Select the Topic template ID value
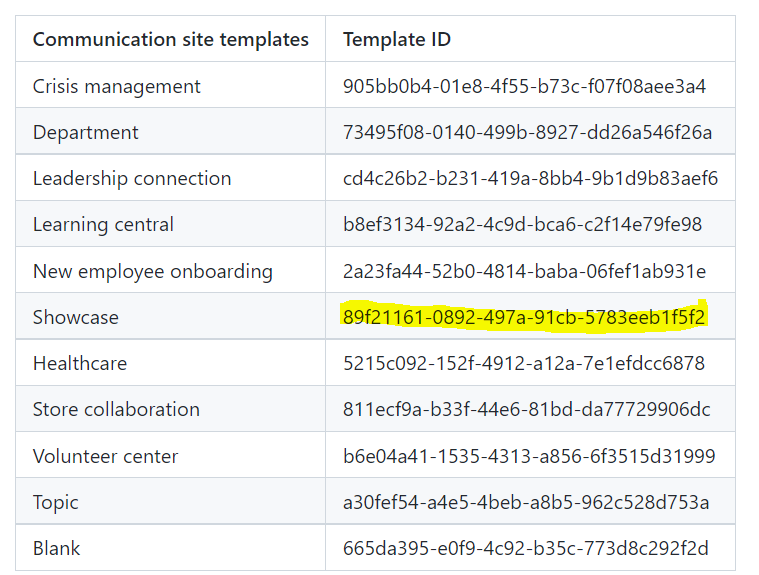This screenshot has height=575, width=759. [x=526, y=502]
